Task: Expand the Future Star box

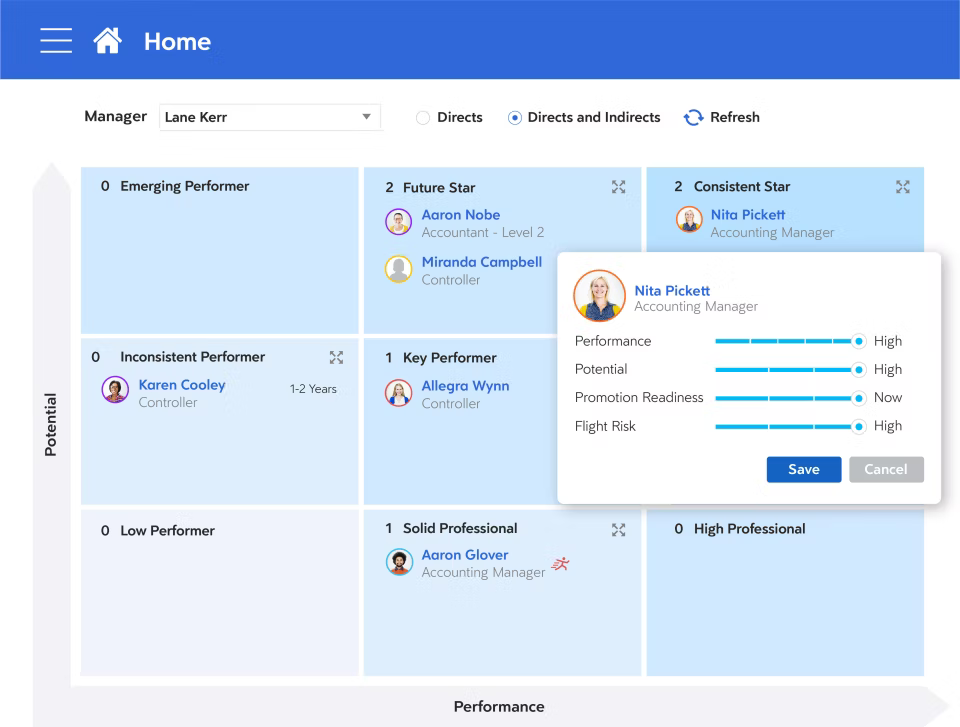Action: tap(618, 187)
